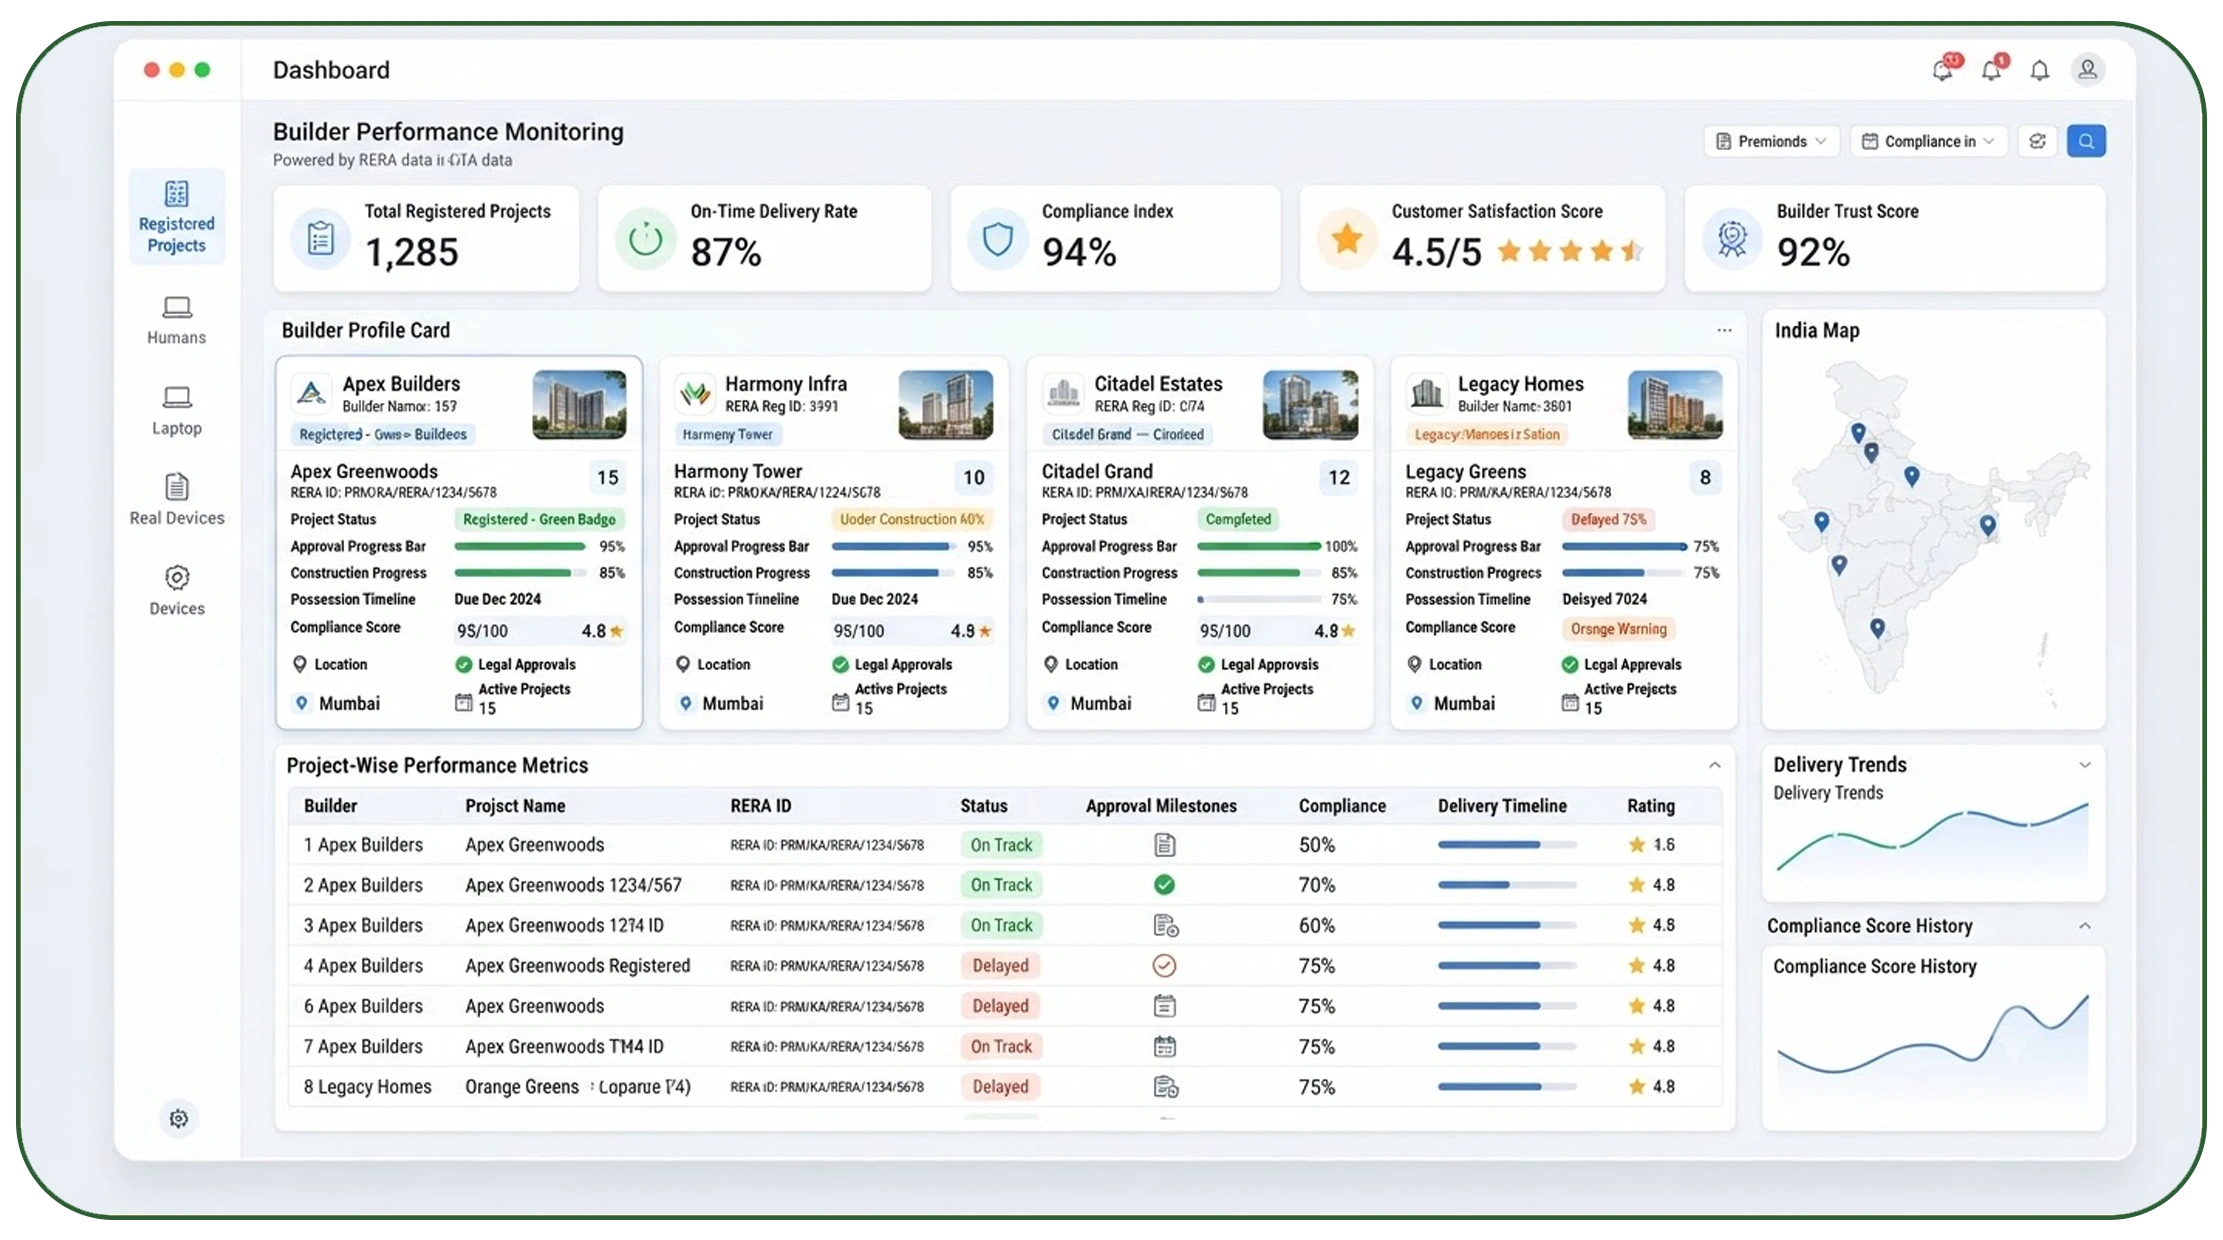The image size is (2223, 1240).
Task: Open Legacy Homes building thumbnail
Action: [x=1675, y=405]
